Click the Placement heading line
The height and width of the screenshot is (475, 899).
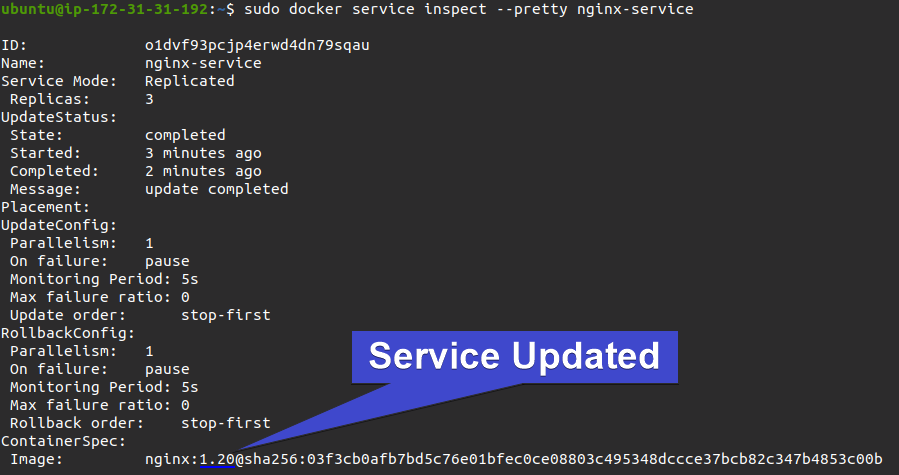(x=46, y=207)
